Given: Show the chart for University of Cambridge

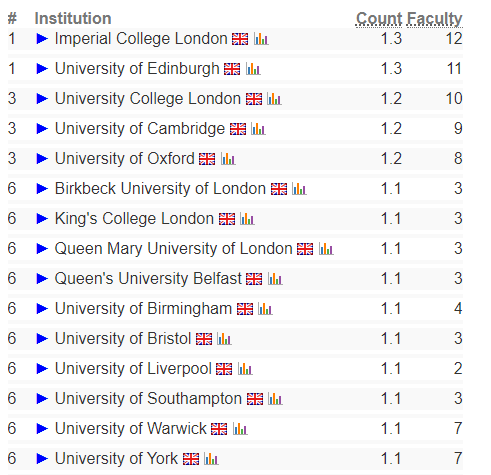Looking at the screenshot, I should [x=258, y=129].
